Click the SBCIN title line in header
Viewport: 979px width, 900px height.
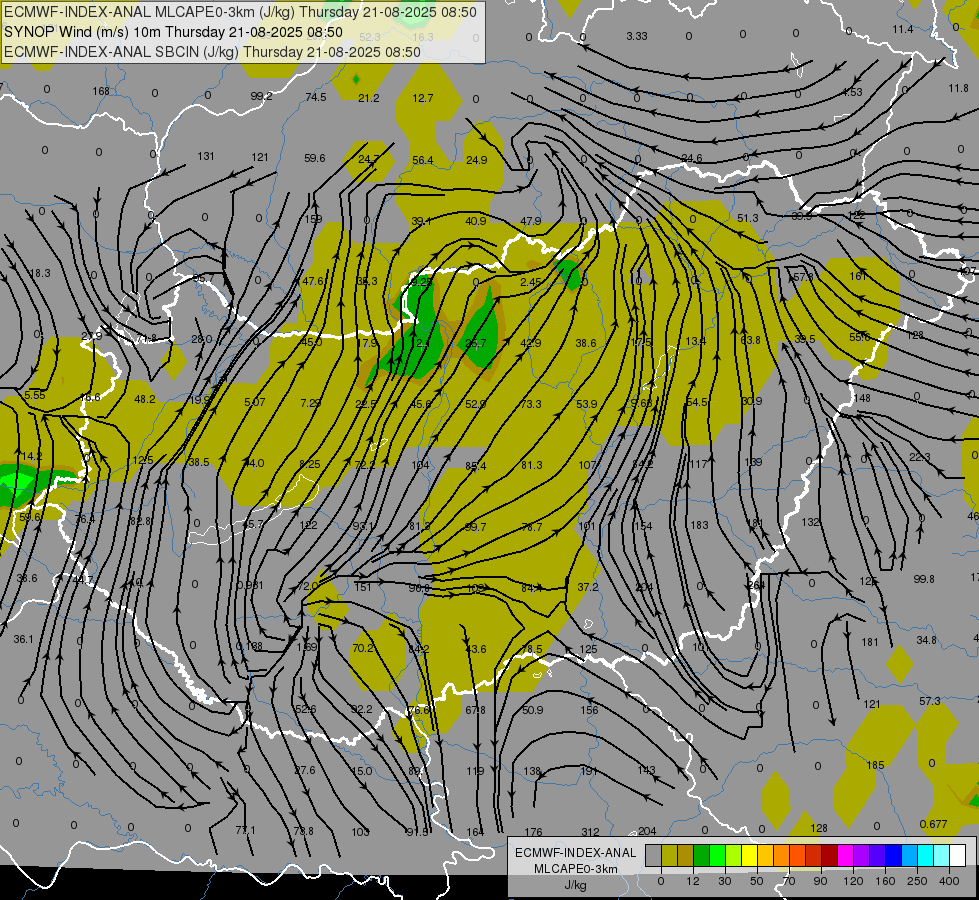click(x=212, y=52)
